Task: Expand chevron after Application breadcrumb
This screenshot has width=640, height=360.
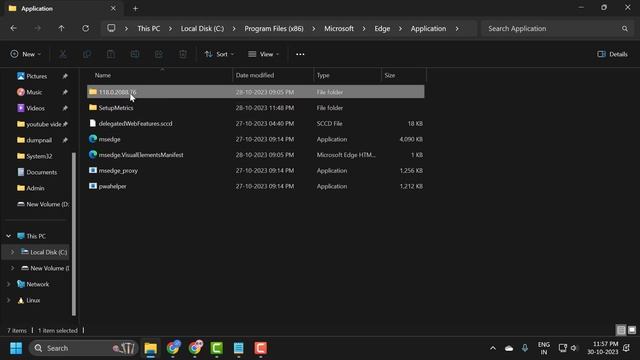Action: (457, 29)
